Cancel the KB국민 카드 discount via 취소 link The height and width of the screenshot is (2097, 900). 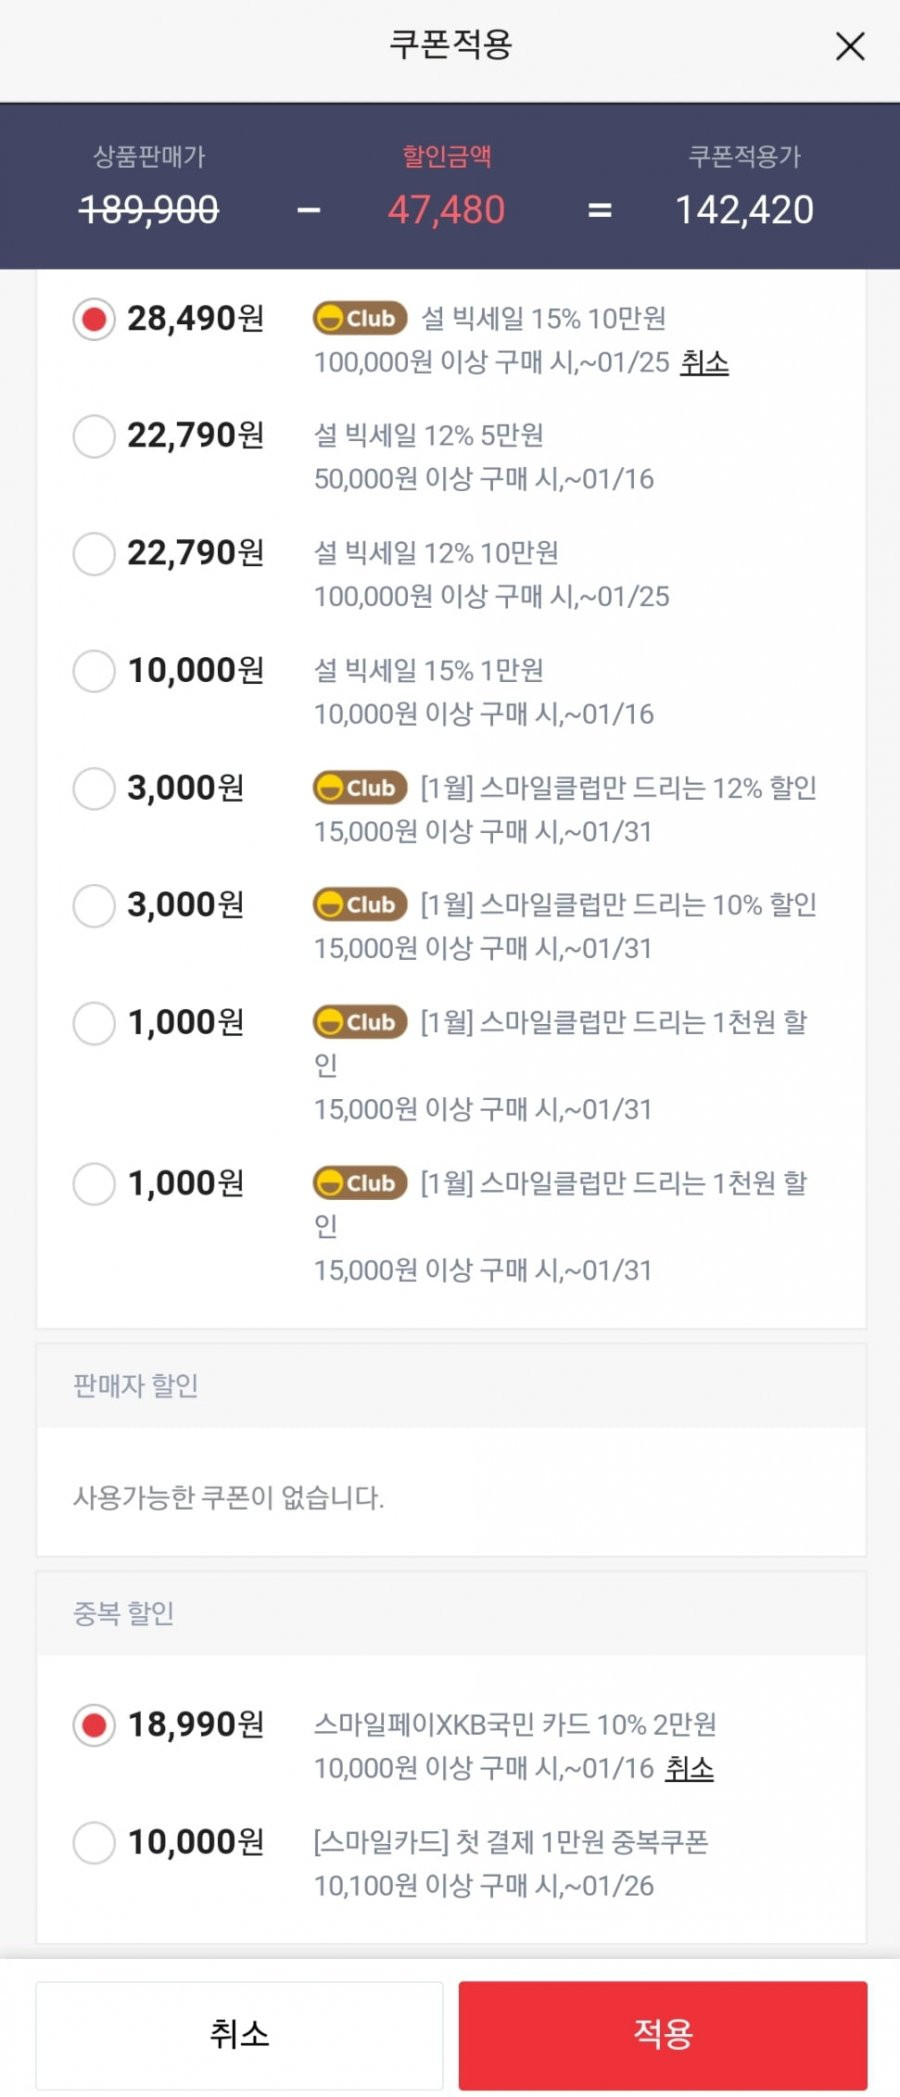tap(690, 1768)
